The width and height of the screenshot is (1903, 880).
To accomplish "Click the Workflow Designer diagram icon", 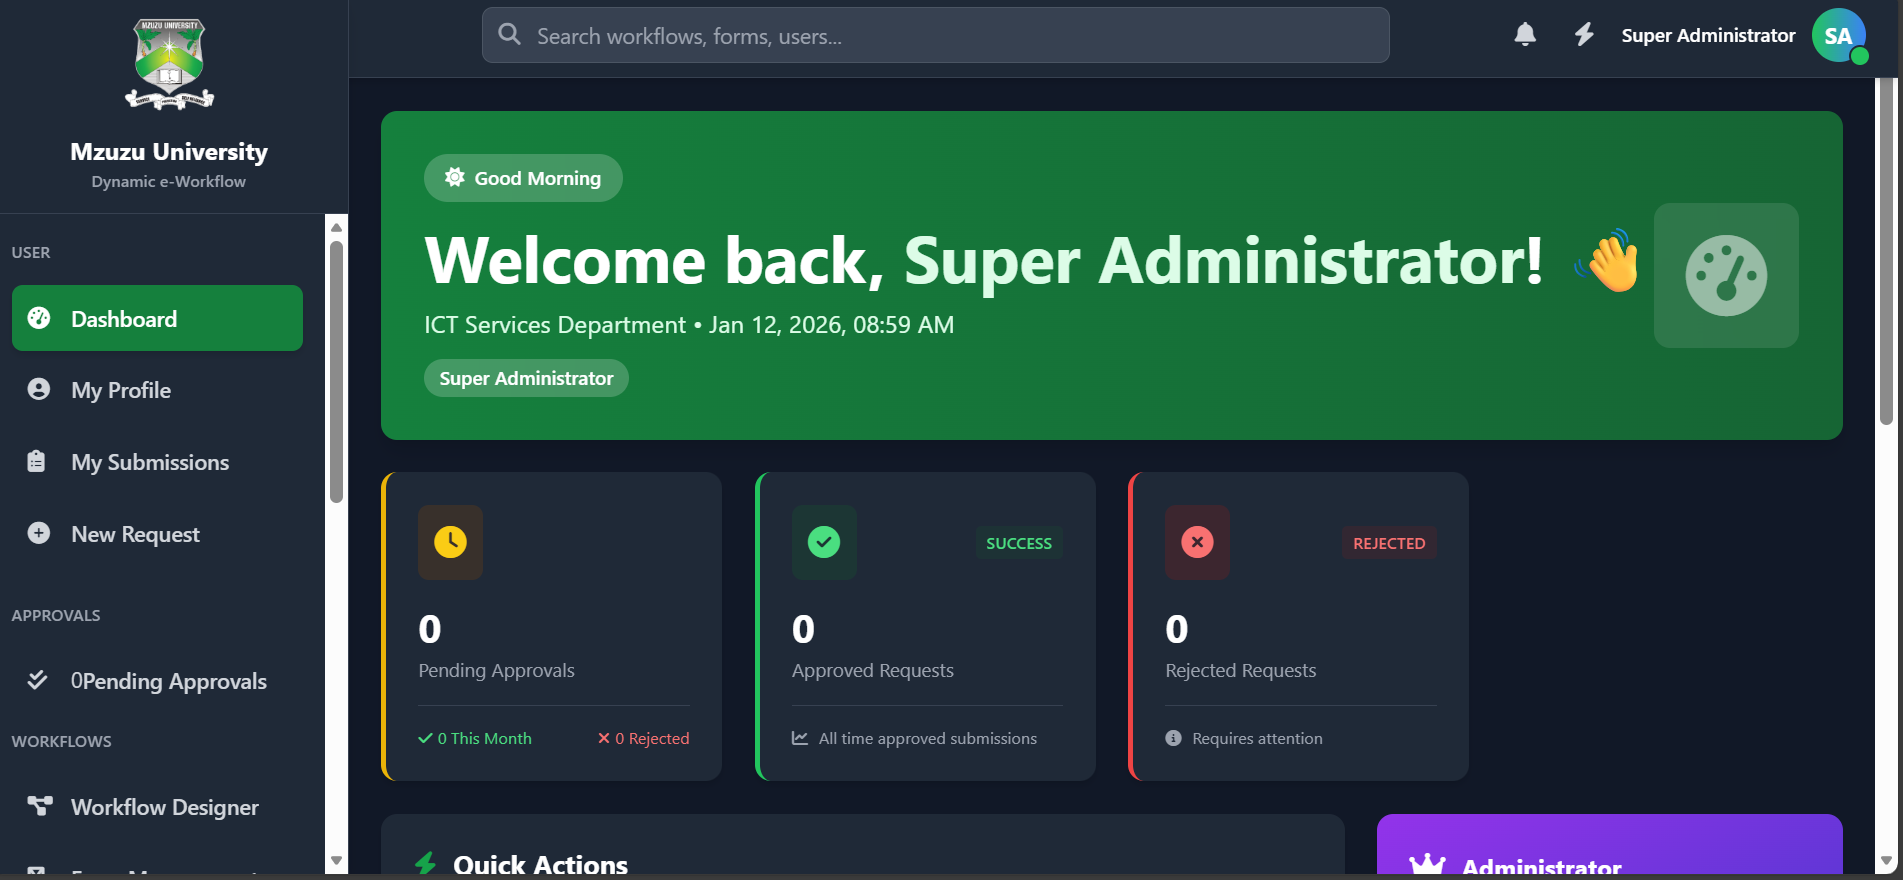I will tap(39, 806).
